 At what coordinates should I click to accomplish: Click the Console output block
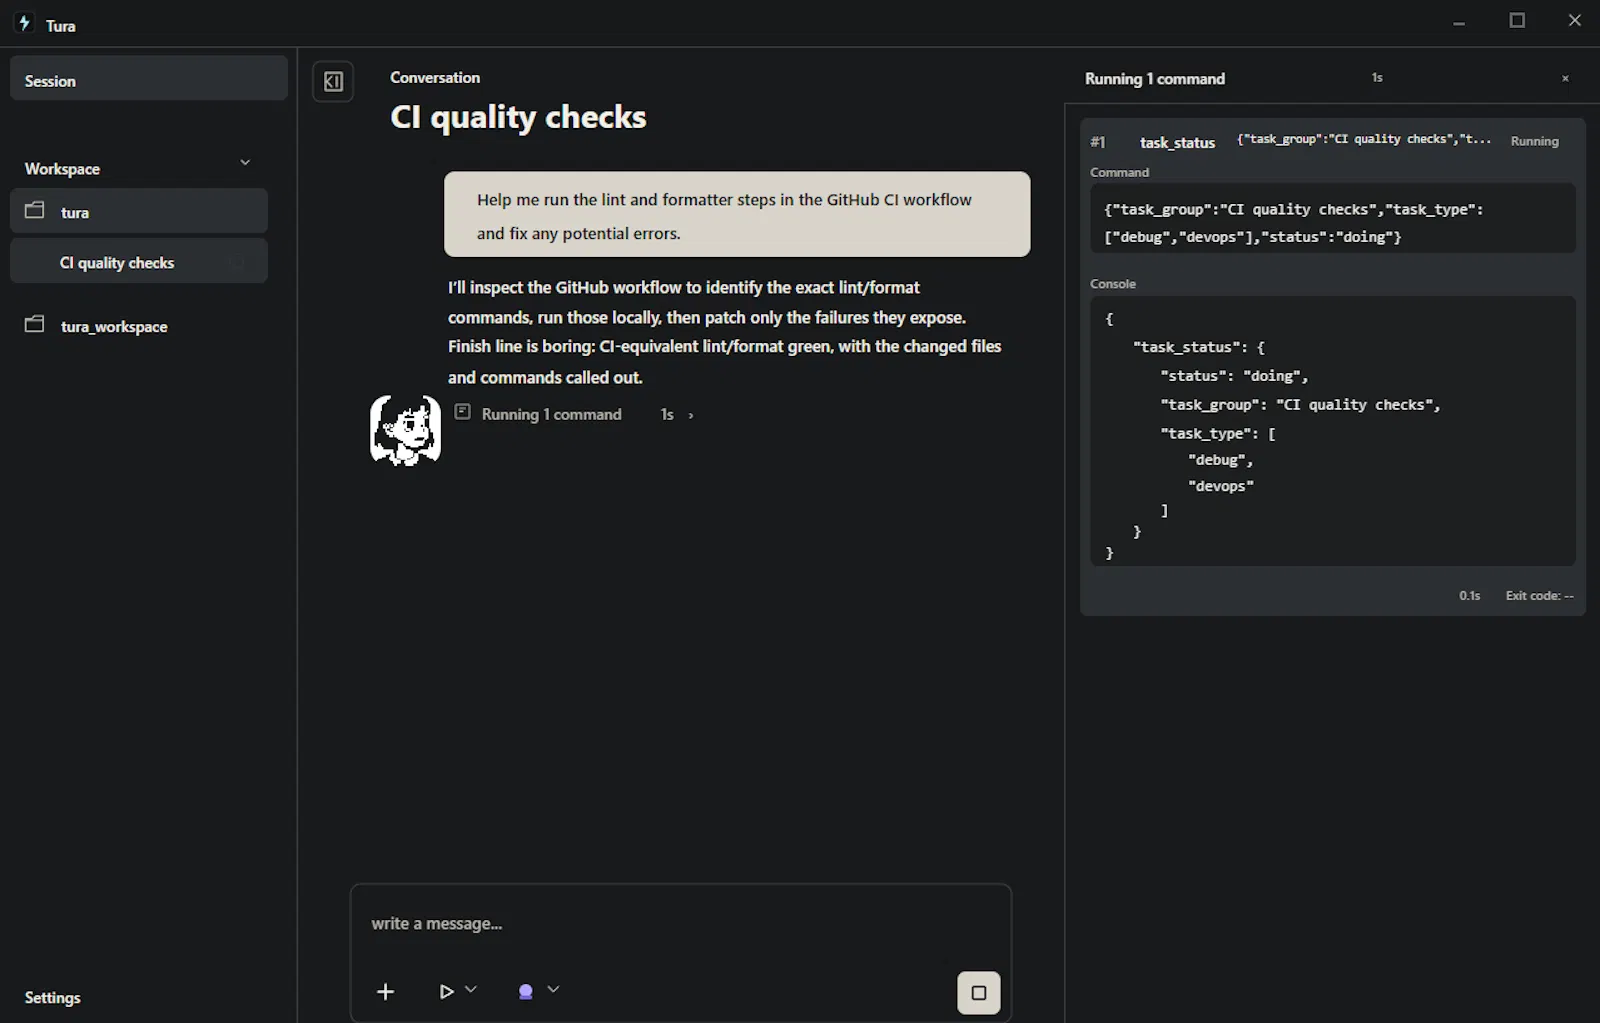1333,431
